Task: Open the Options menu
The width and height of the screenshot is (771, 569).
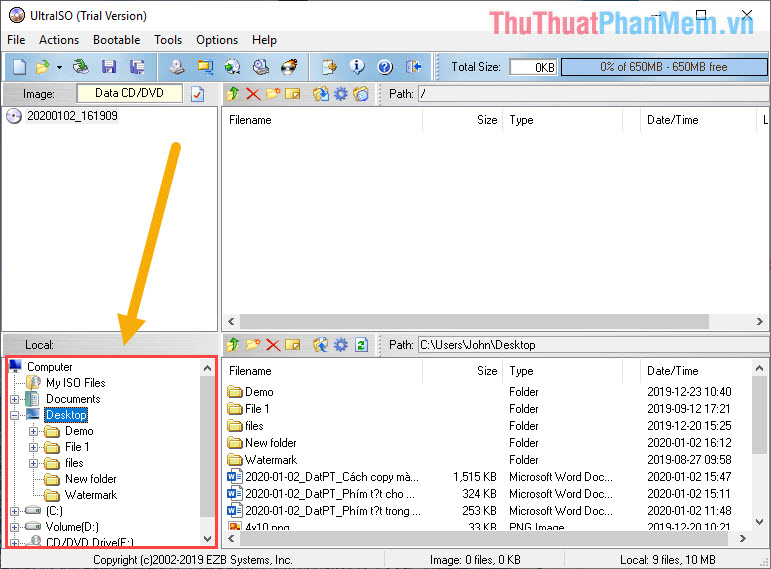Action: tap(217, 40)
